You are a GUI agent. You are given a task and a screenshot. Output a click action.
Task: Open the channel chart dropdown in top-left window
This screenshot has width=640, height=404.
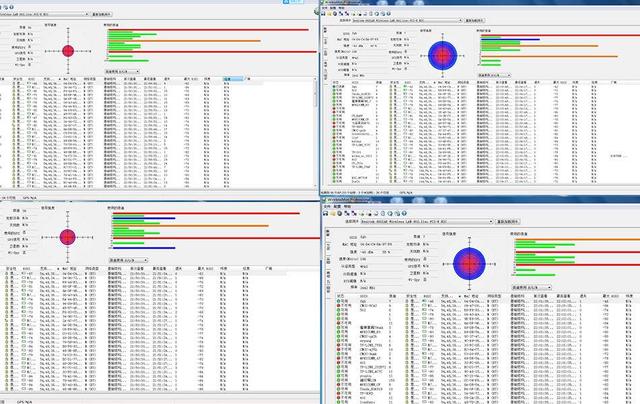(x=122, y=71)
